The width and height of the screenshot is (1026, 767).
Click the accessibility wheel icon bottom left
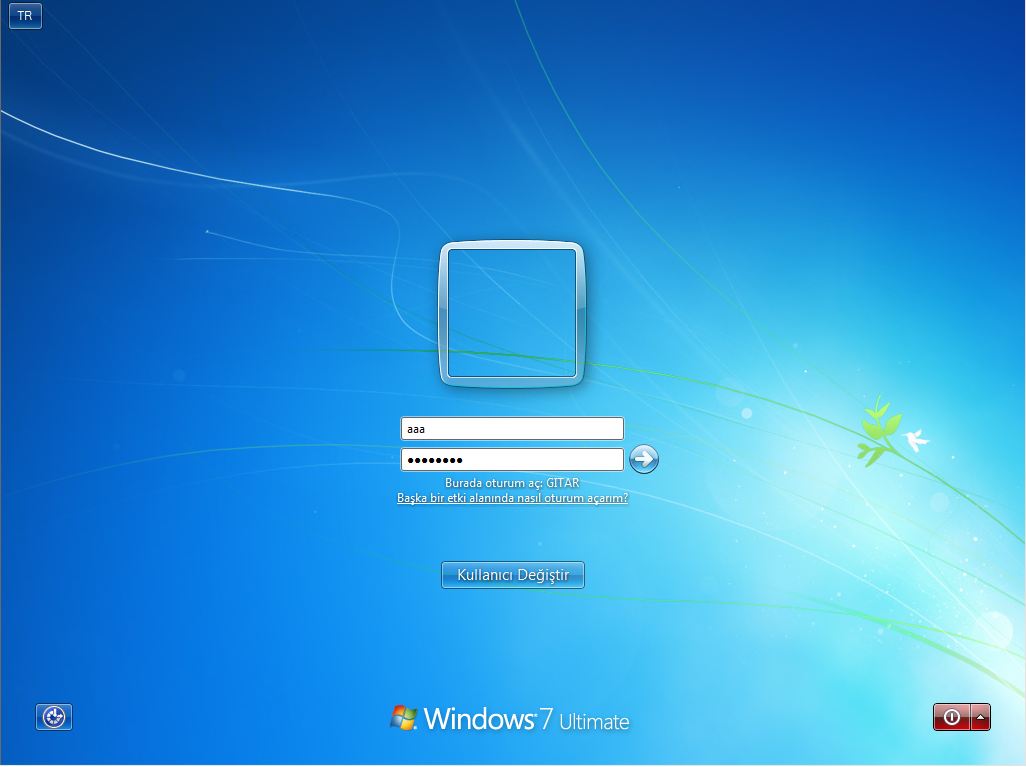click(54, 717)
